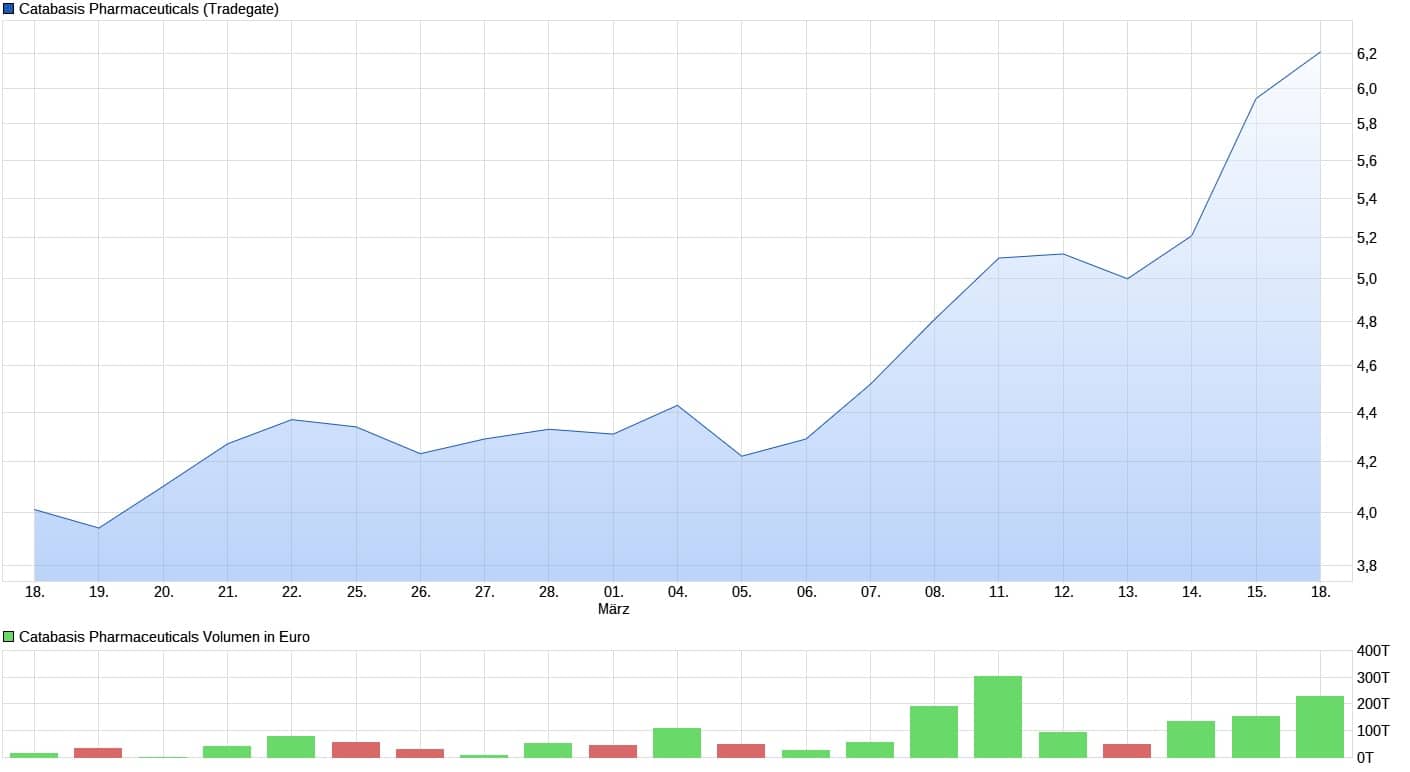This screenshot has height=772, width=1410.
Task: Click the green legend square for Volumen
Action: [9, 637]
